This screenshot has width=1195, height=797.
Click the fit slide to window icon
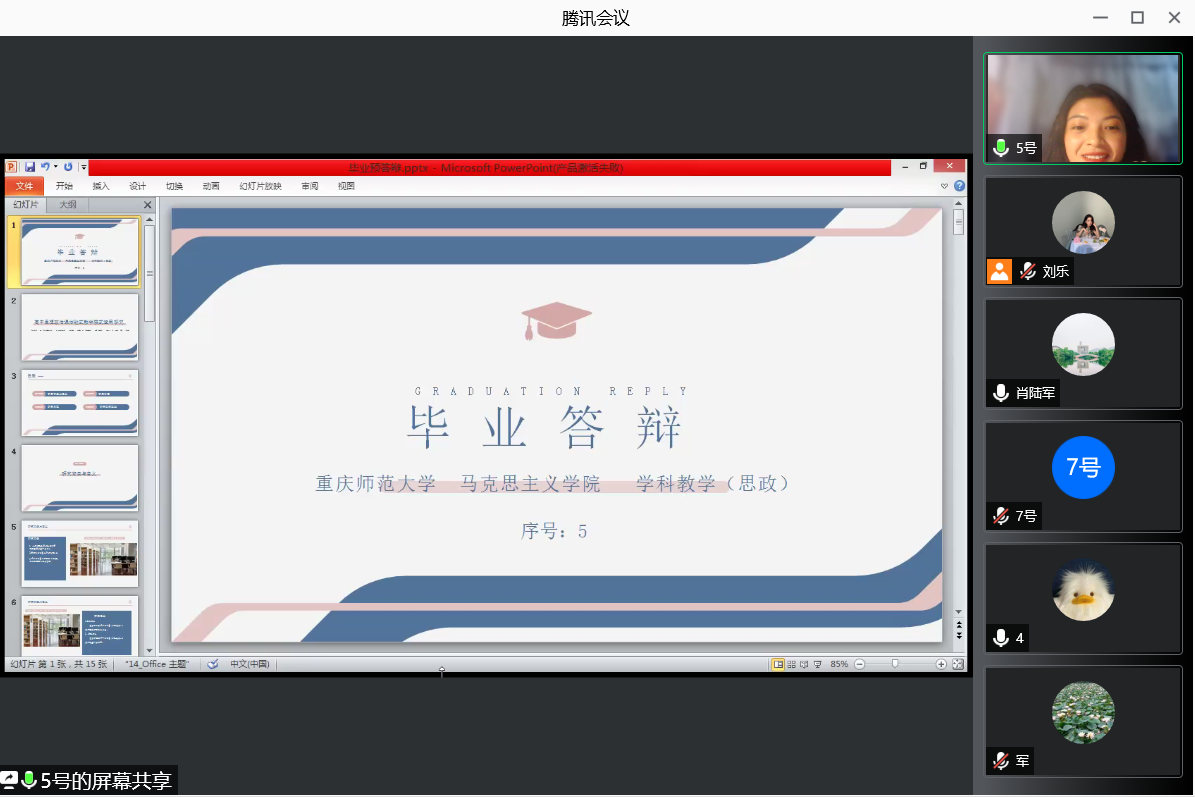[x=957, y=664]
